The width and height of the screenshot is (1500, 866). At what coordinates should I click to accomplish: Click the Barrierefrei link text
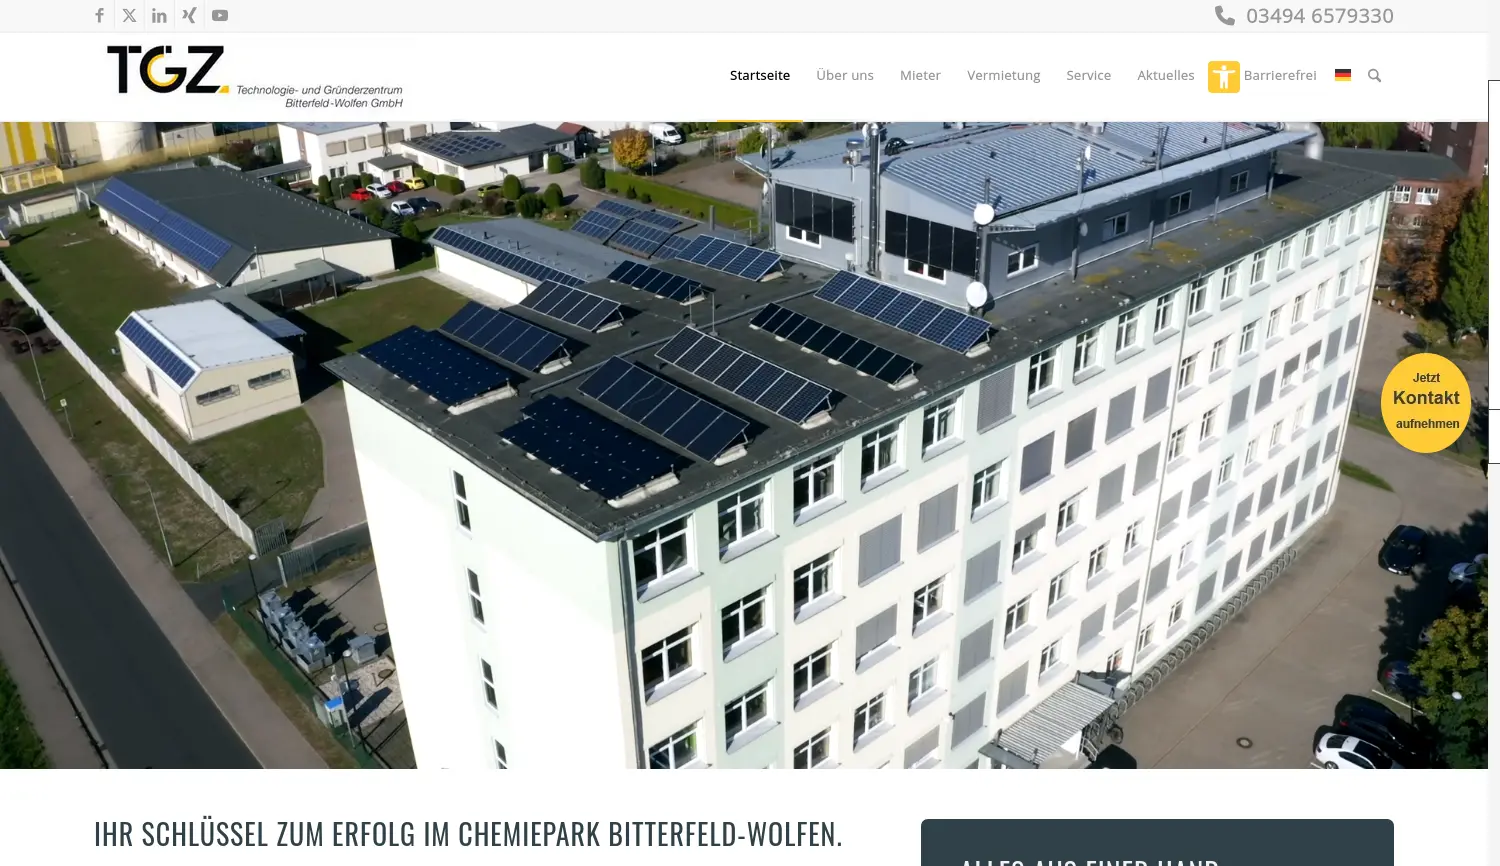click(x=1280, y=75)
